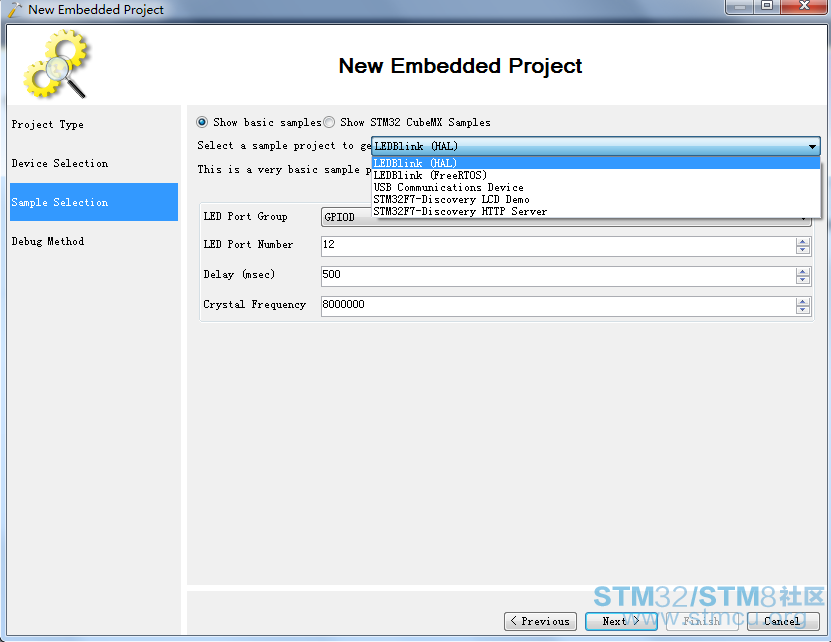The width and height of the screenshot is (831, 642).
Task: Choose USB Communications Device sample
Action: tap(596, 188)
